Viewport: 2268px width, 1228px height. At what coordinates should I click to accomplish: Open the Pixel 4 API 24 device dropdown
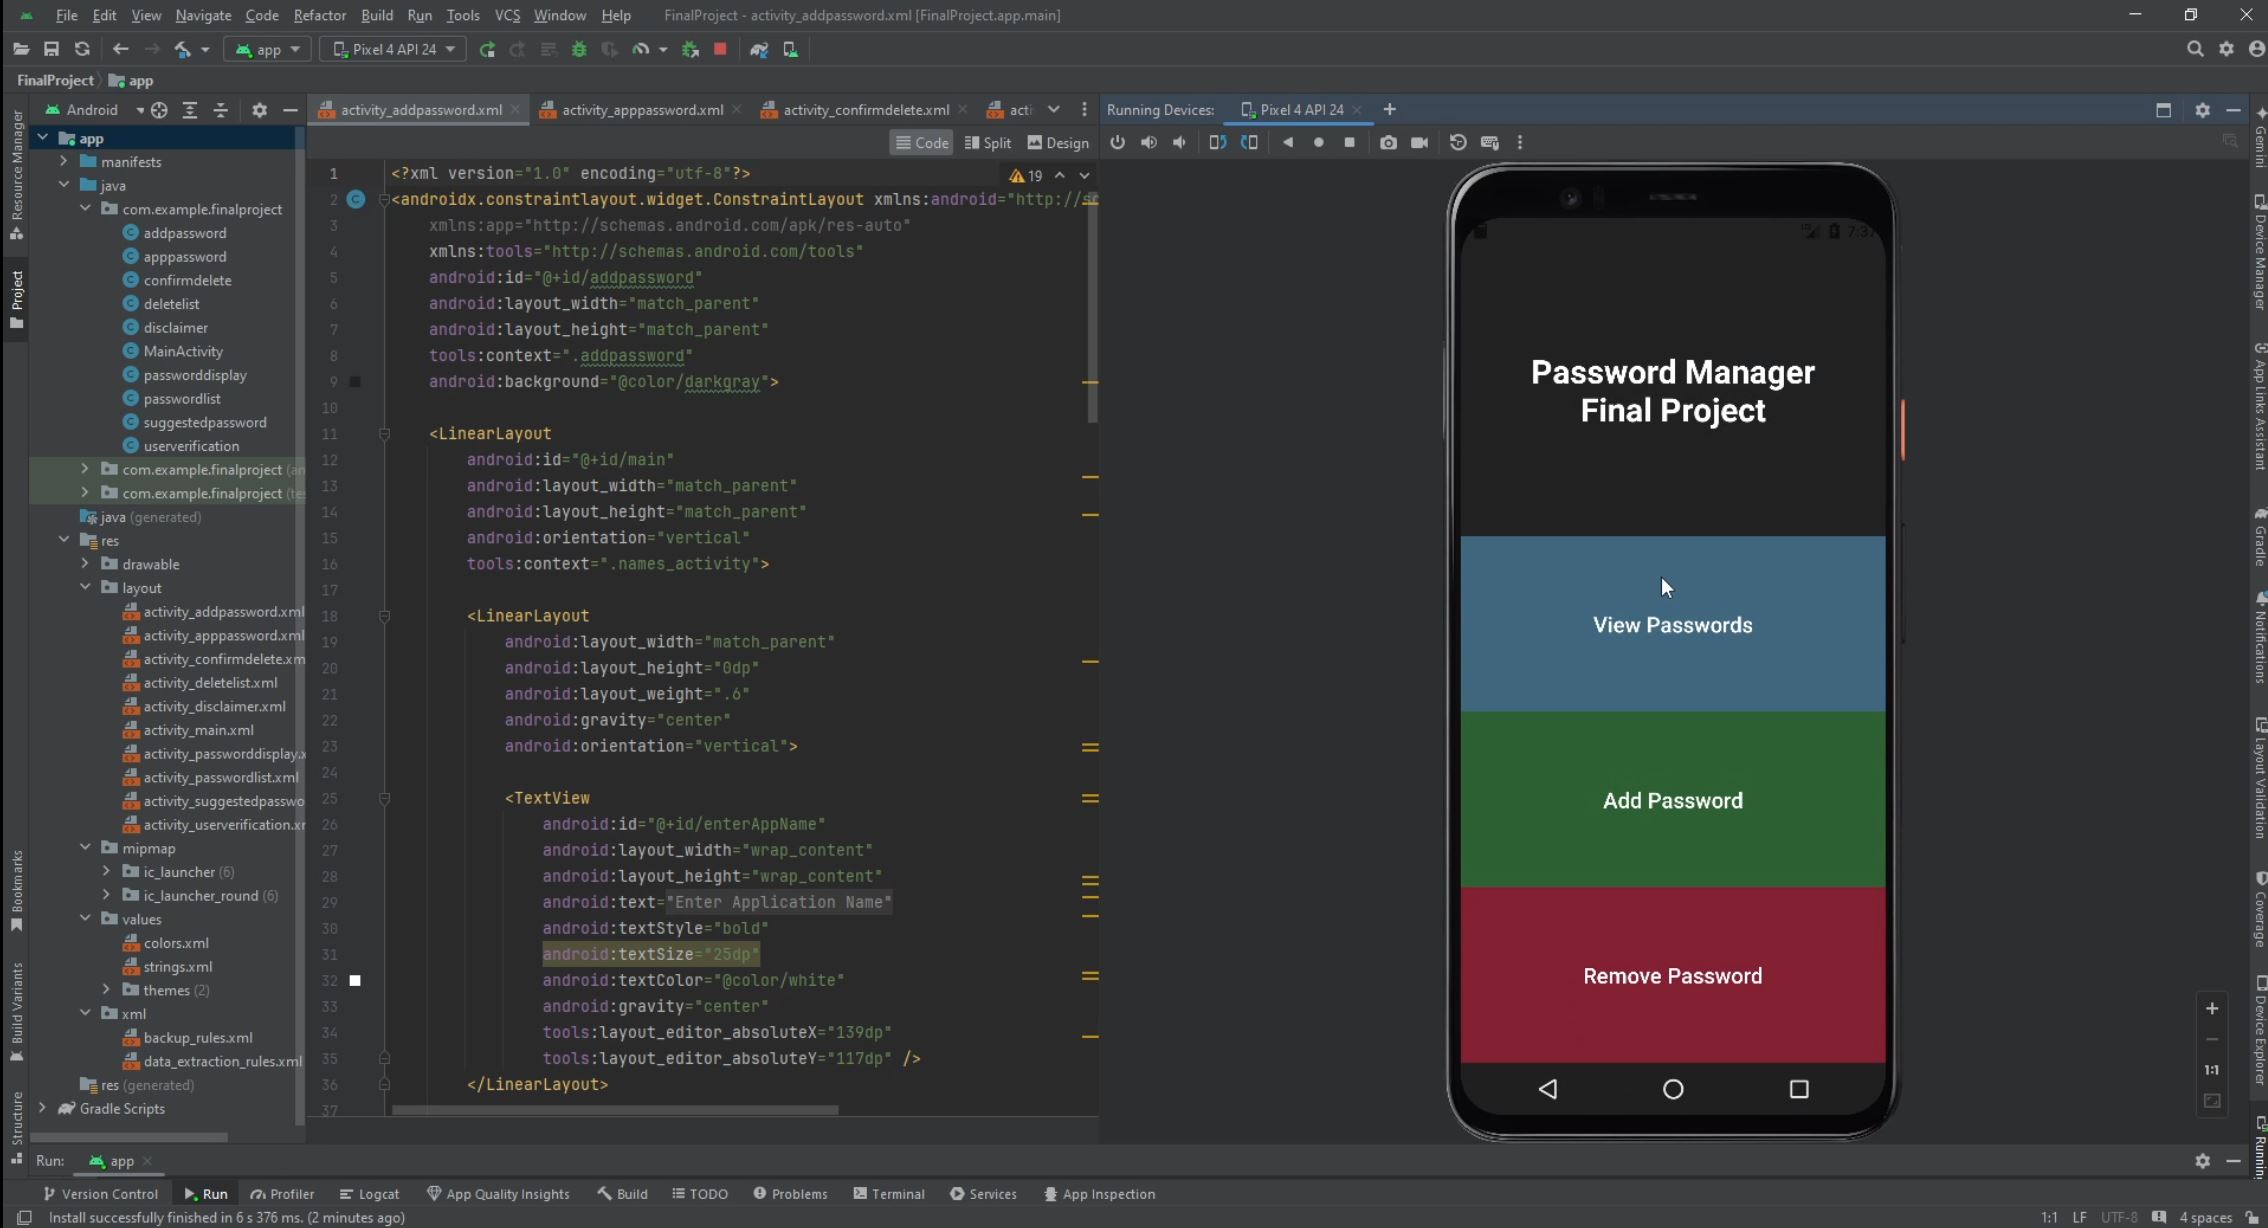[393, 49]
